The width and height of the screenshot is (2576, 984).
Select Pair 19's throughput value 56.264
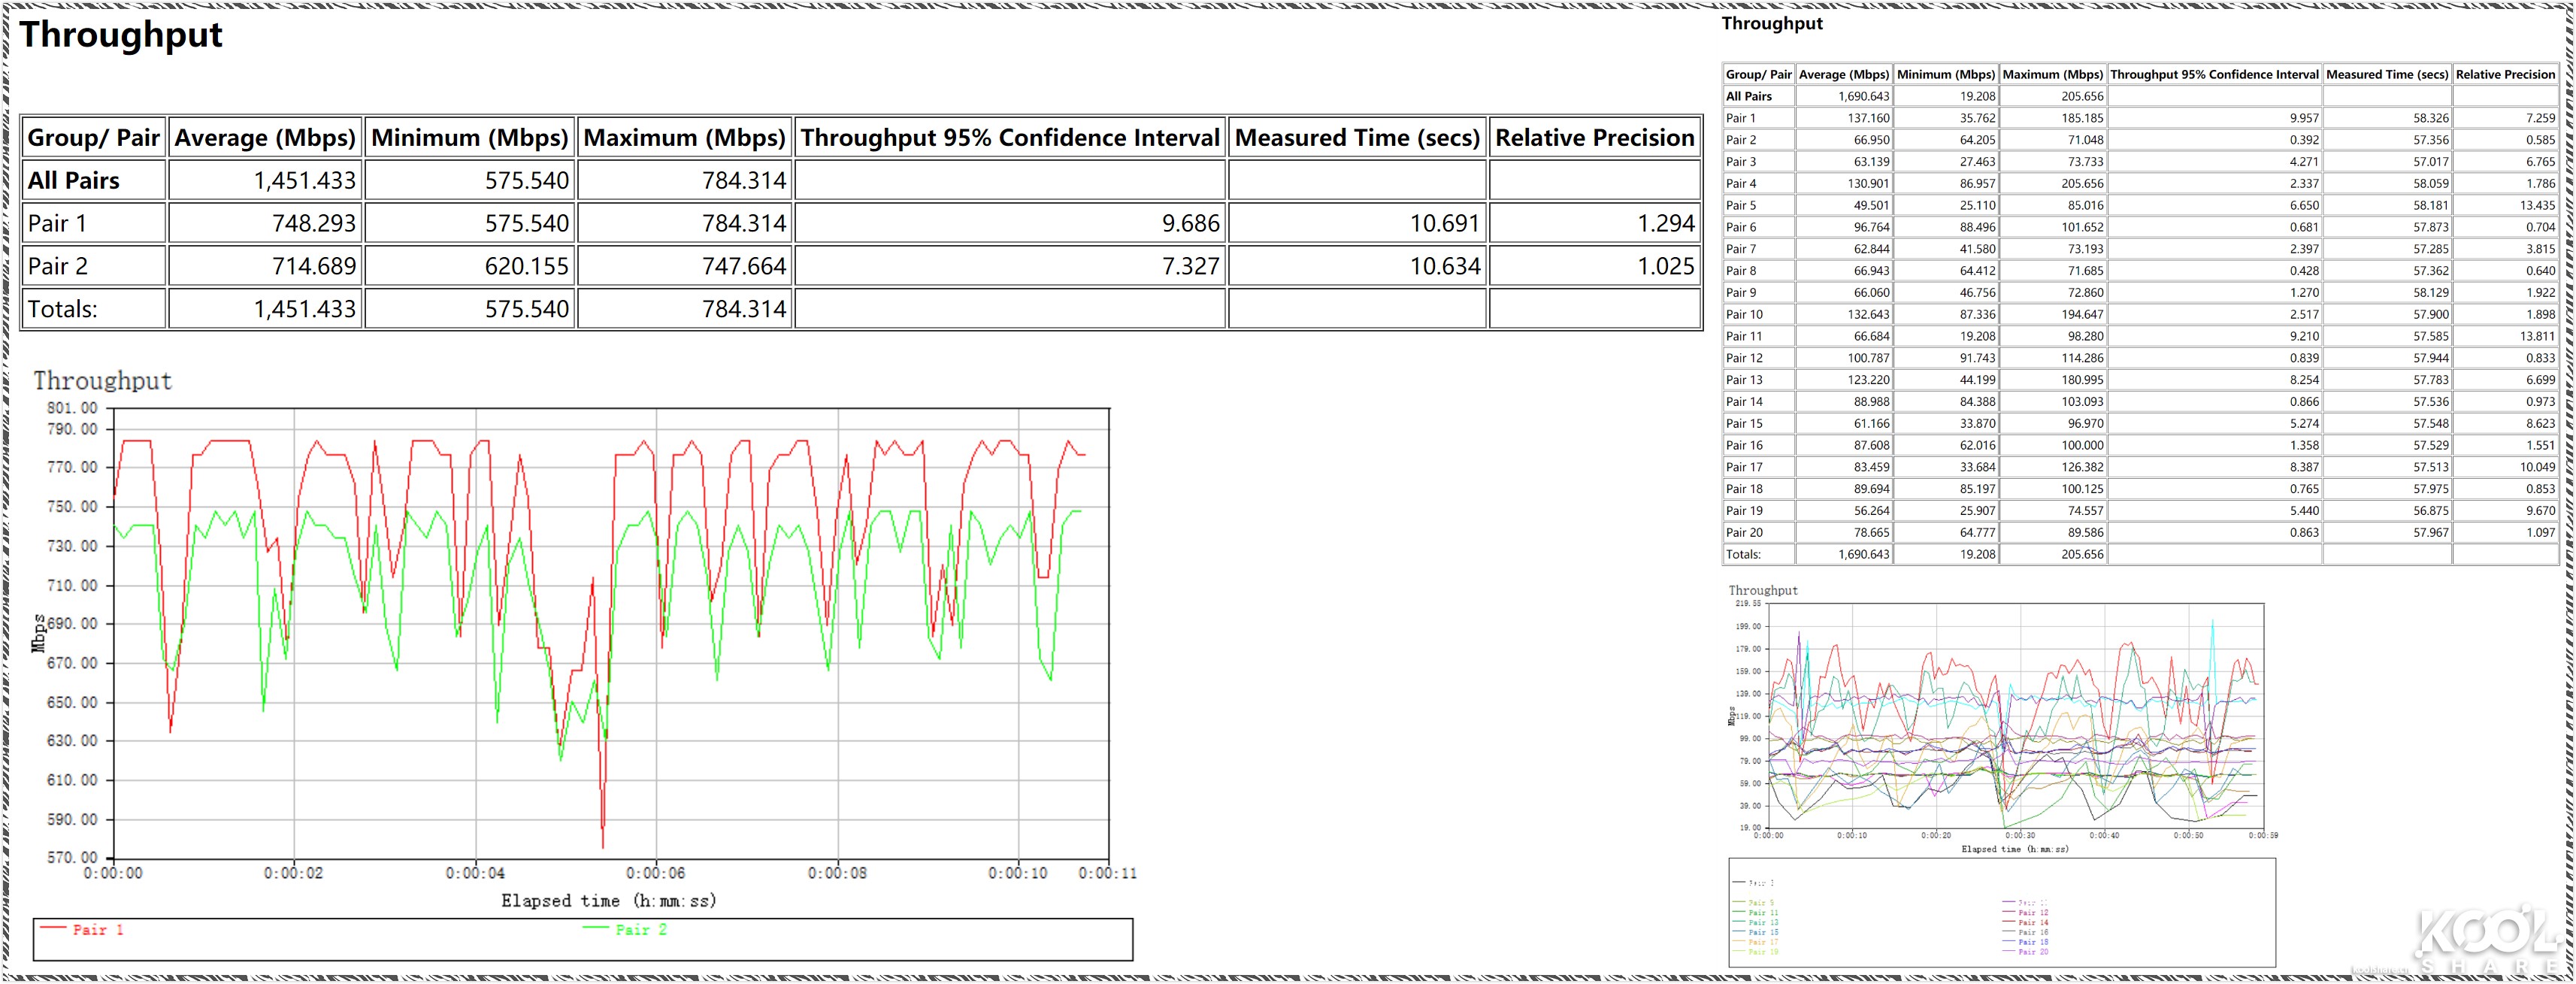click(x=1873, y=510)
